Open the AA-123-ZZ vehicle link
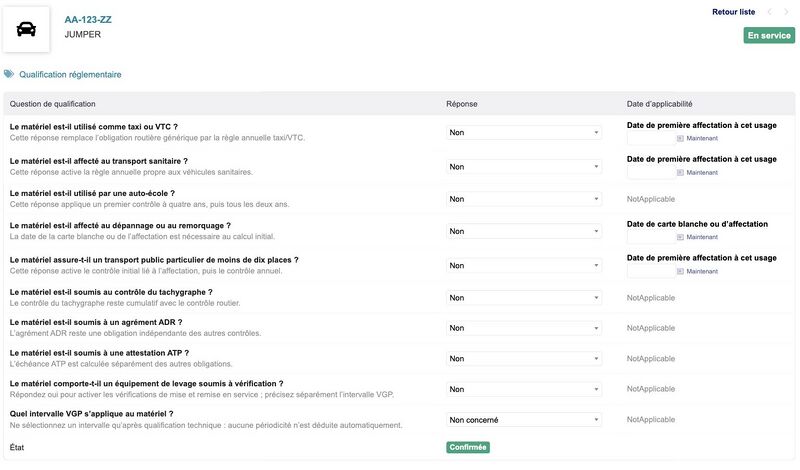The height and width of the screenshot is (470, 800). click(88, 20)
